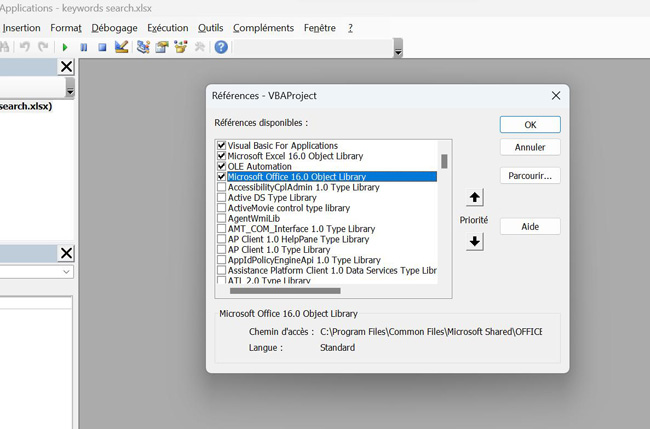Open the Object Browser icon
The width and height of the screenshot is (650, 429).
click(x=181, y=47)
